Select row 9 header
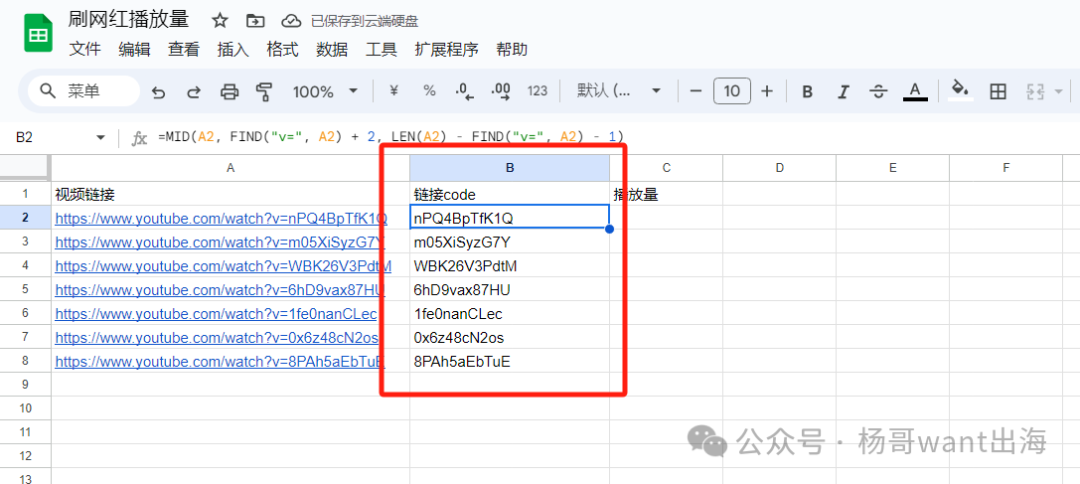 pyautogui.click(x=25, y=384)
